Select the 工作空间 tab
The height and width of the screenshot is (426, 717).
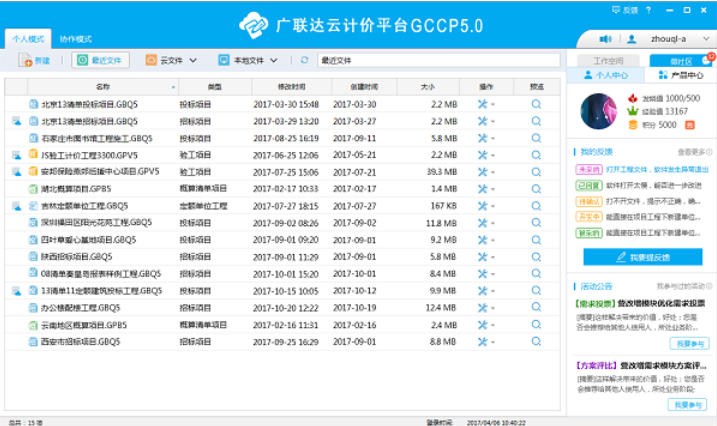[x=608, y=61]
